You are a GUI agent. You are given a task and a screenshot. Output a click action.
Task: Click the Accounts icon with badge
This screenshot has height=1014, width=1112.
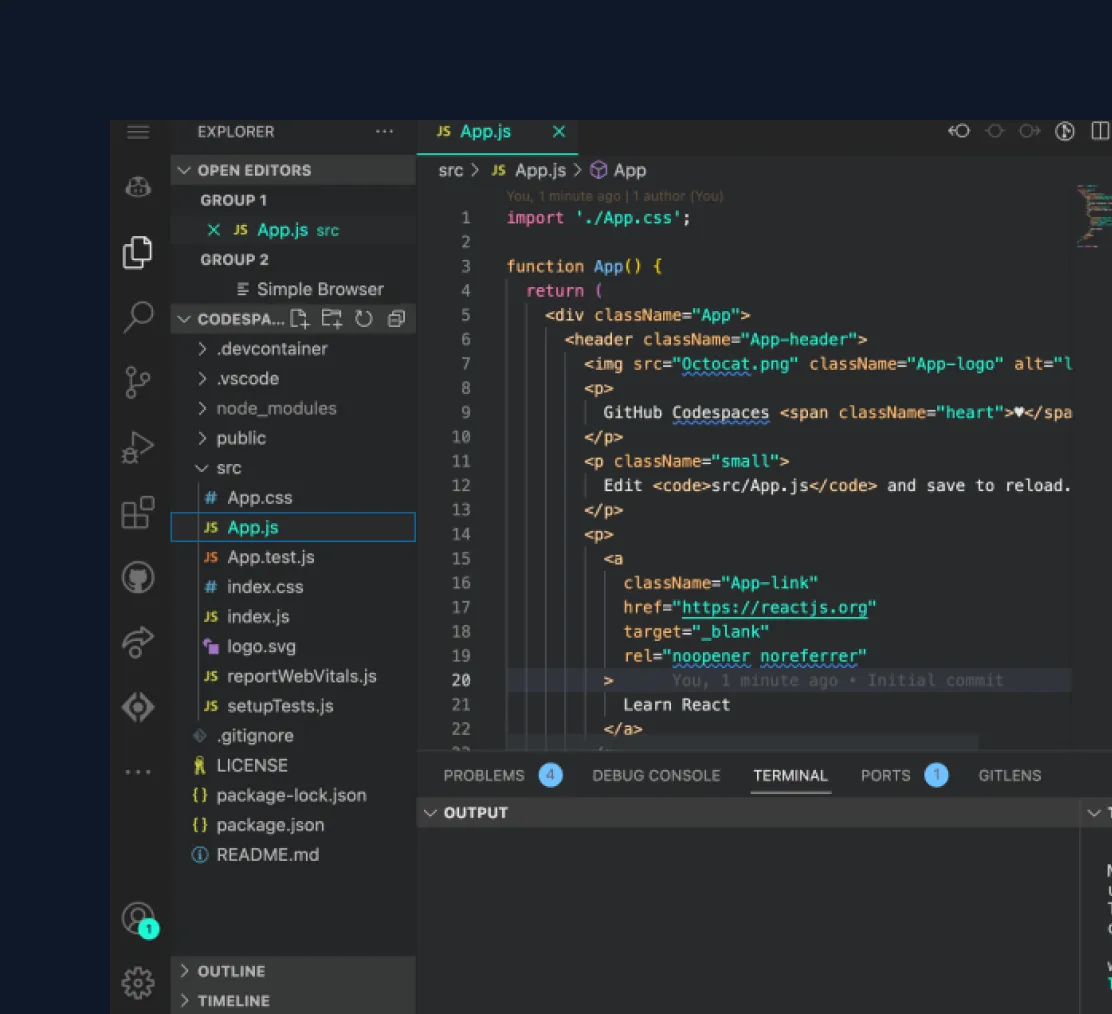(x=138, y=918)
